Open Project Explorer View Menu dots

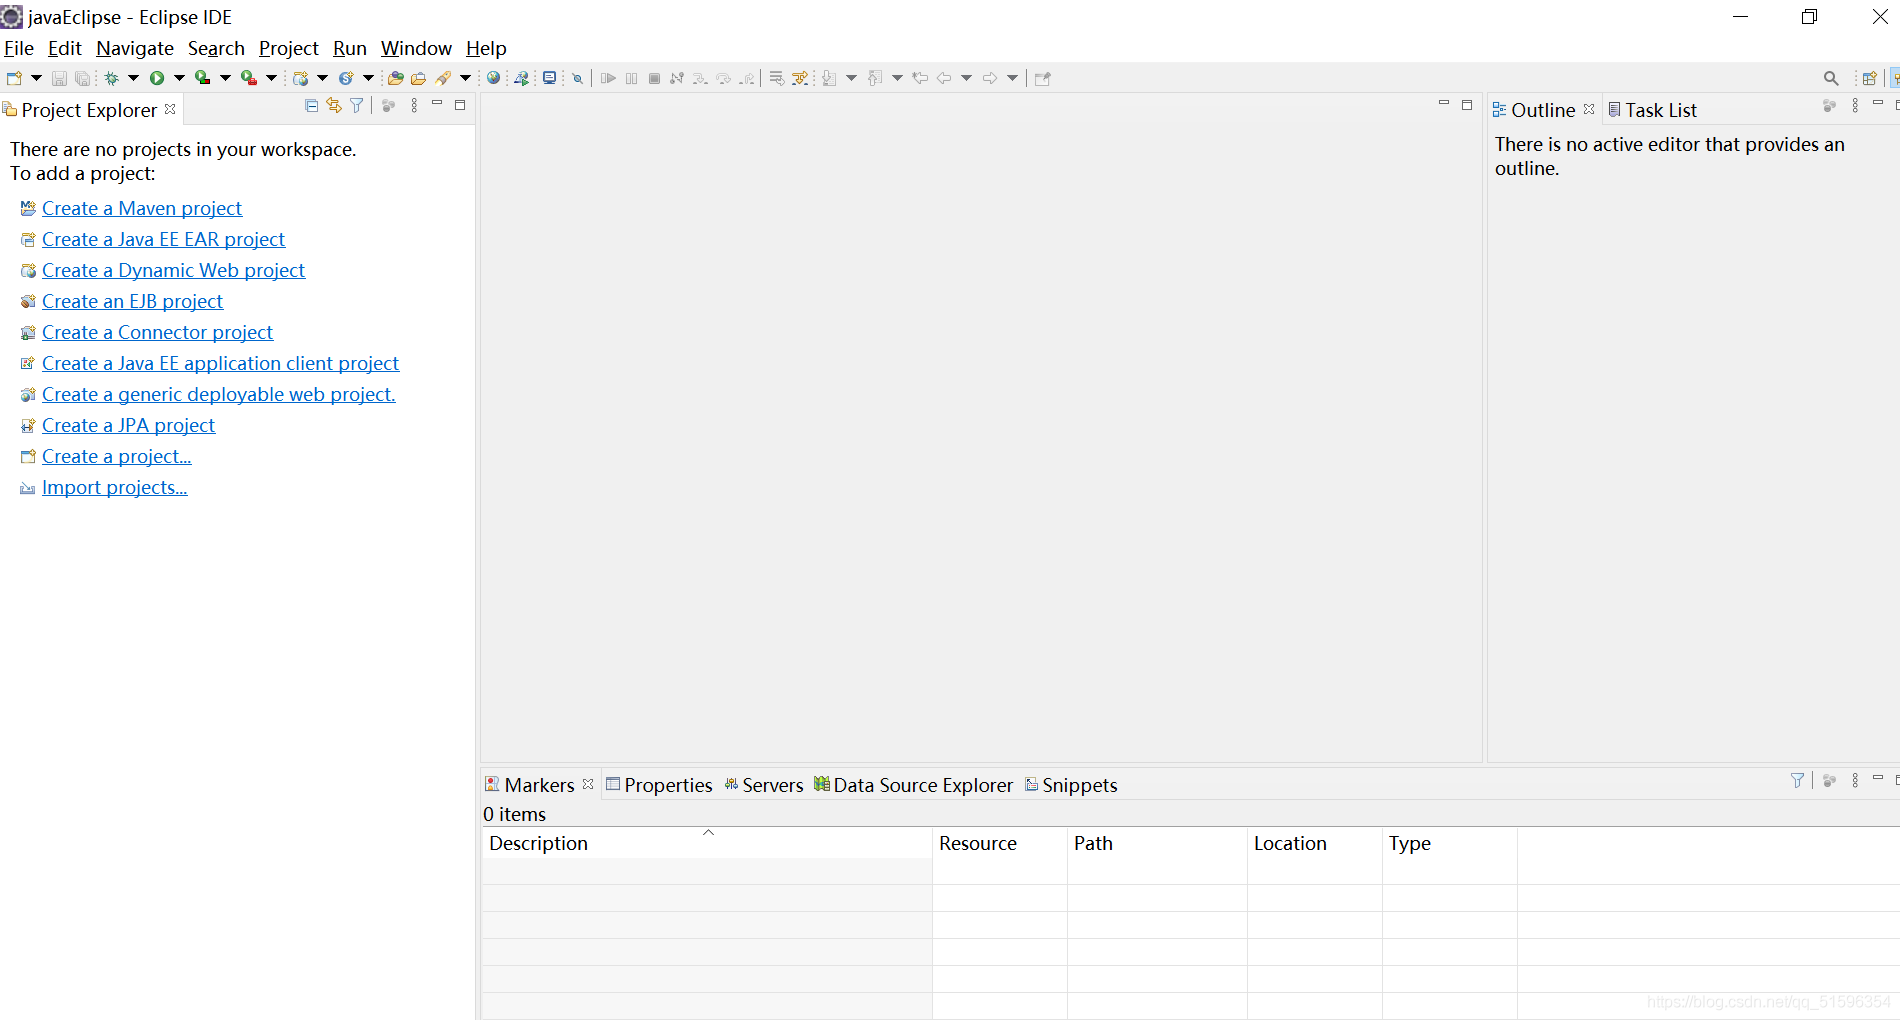(x=414, y=105)
